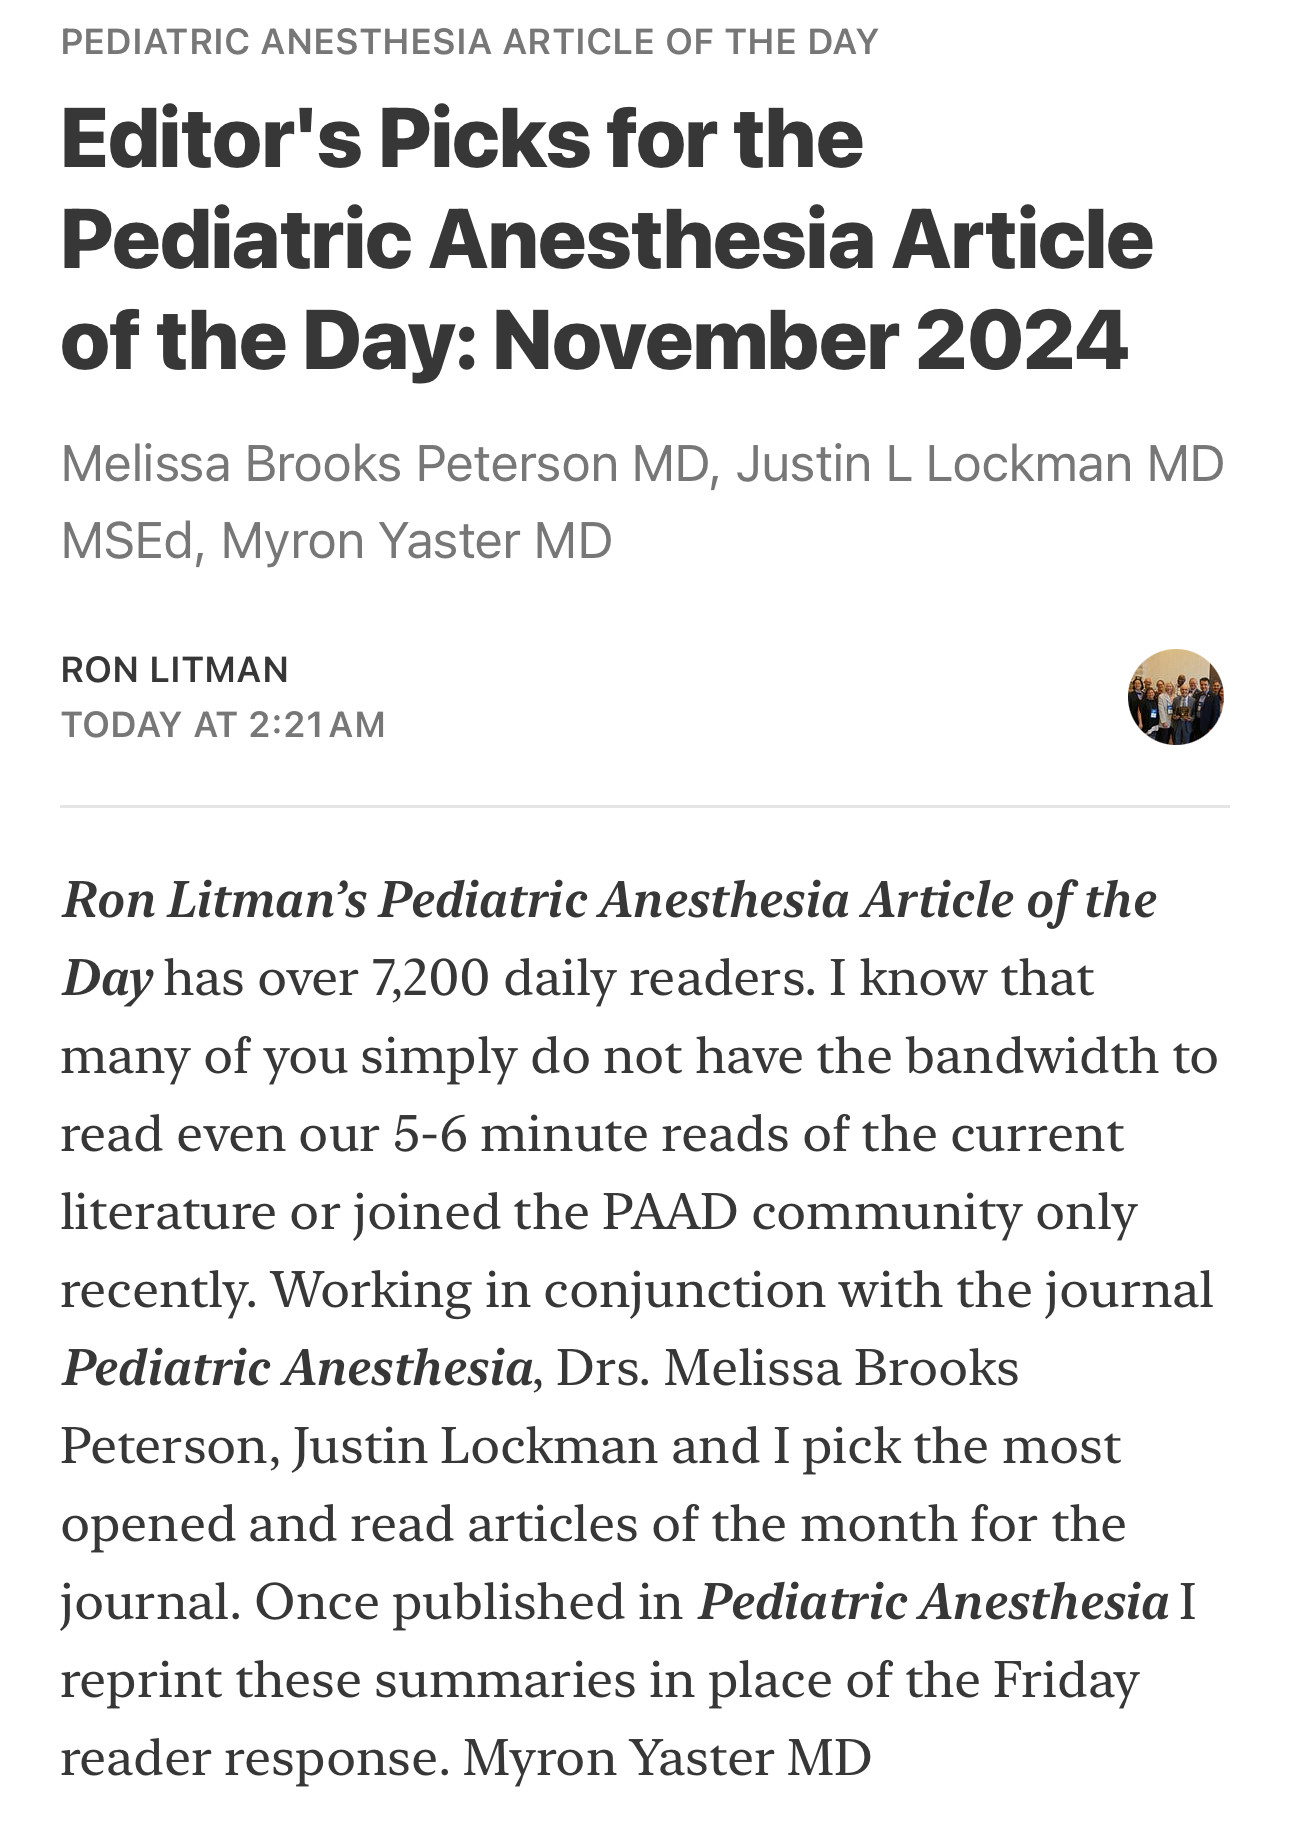Tap the '7,200' daily readers figure
1290x1844 pixels.
point(429,978)
